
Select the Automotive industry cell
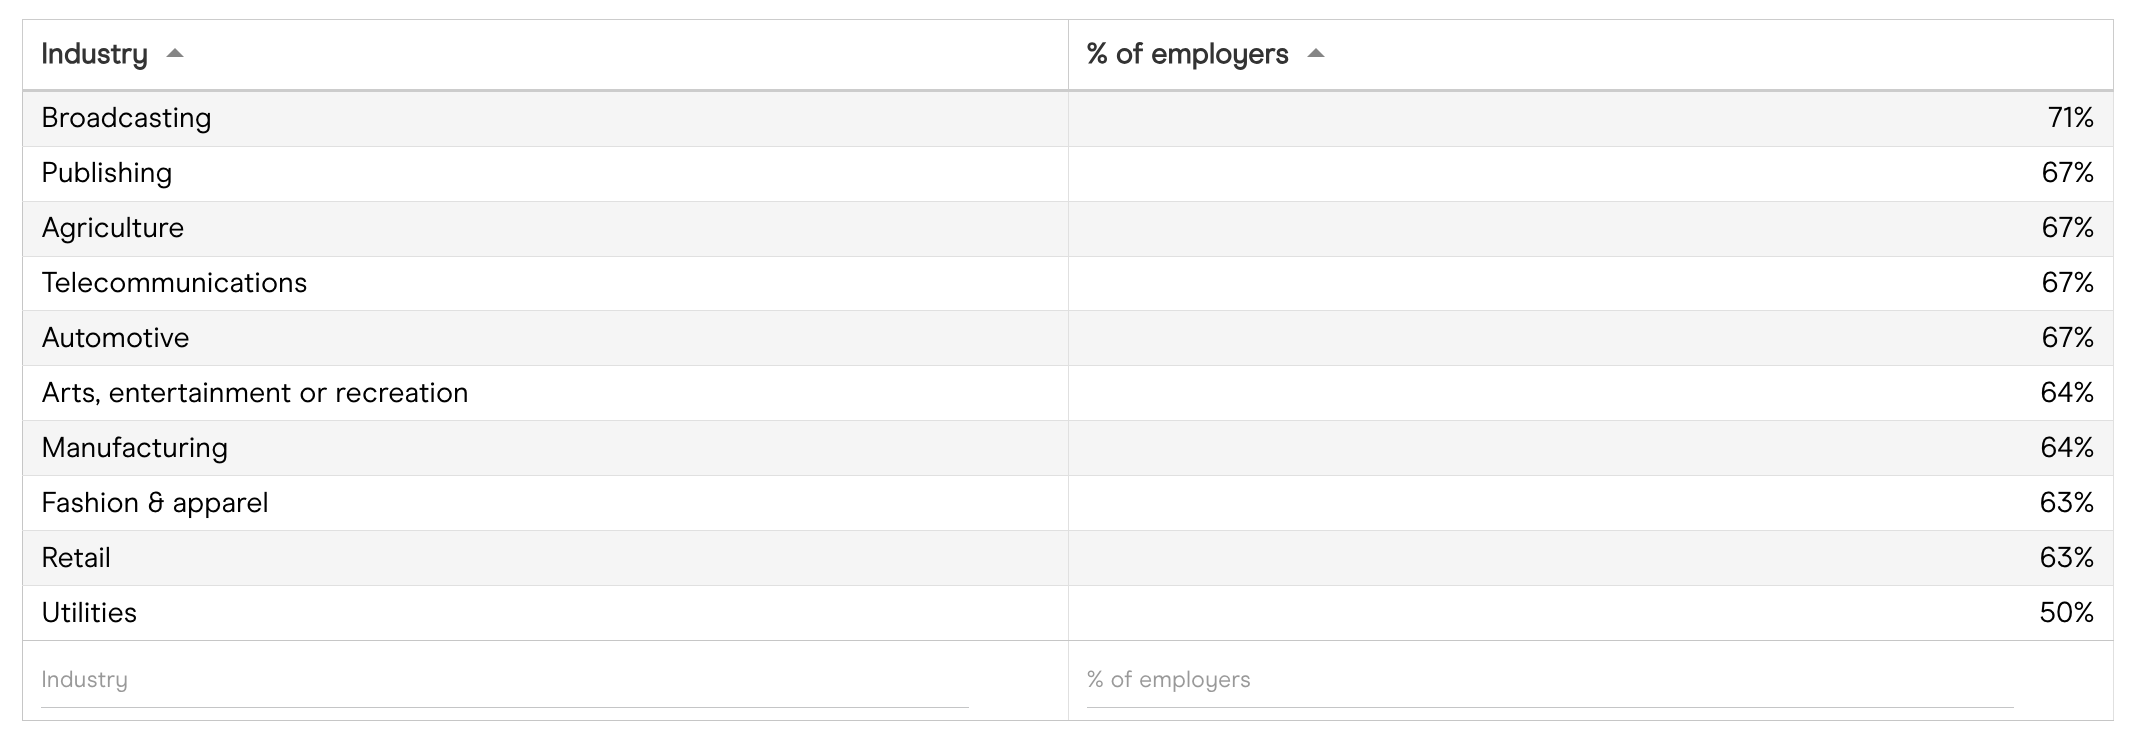click(115, 338)
